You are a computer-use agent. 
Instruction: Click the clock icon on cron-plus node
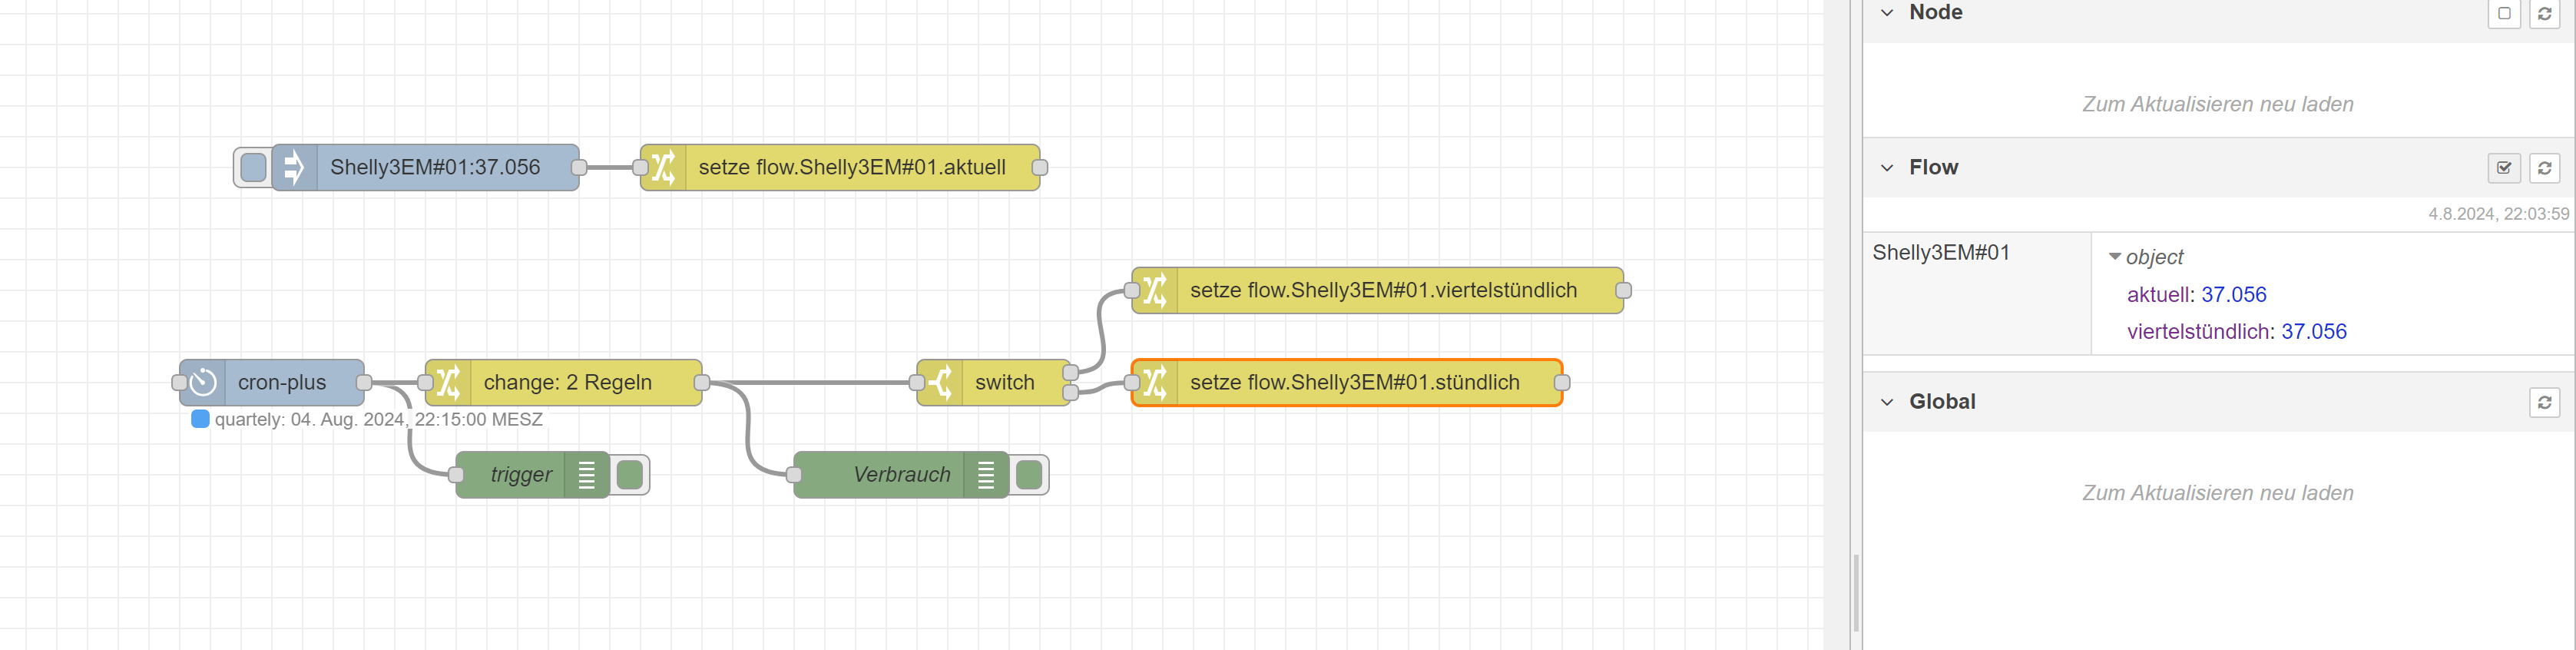(203, 382)
